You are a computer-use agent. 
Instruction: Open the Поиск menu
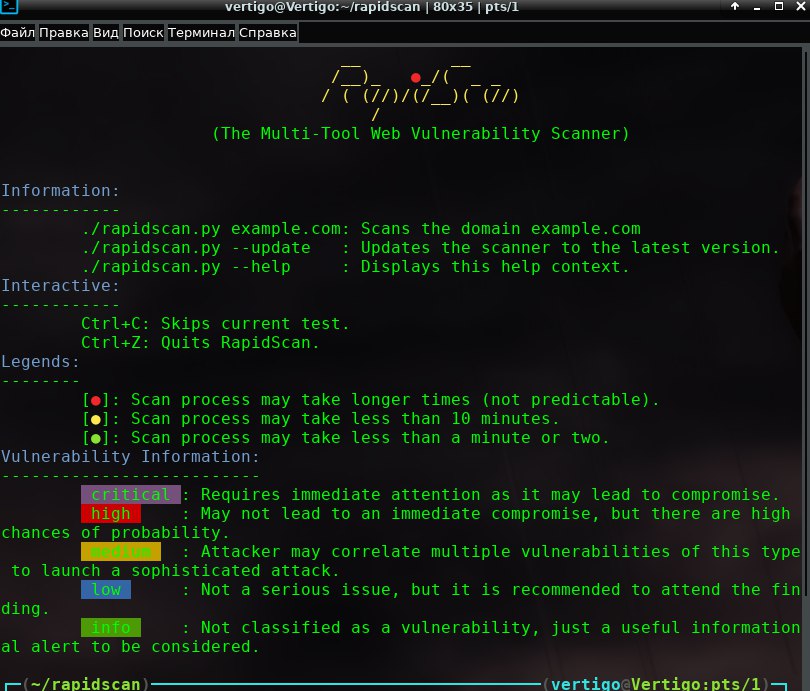click(143, 33)
